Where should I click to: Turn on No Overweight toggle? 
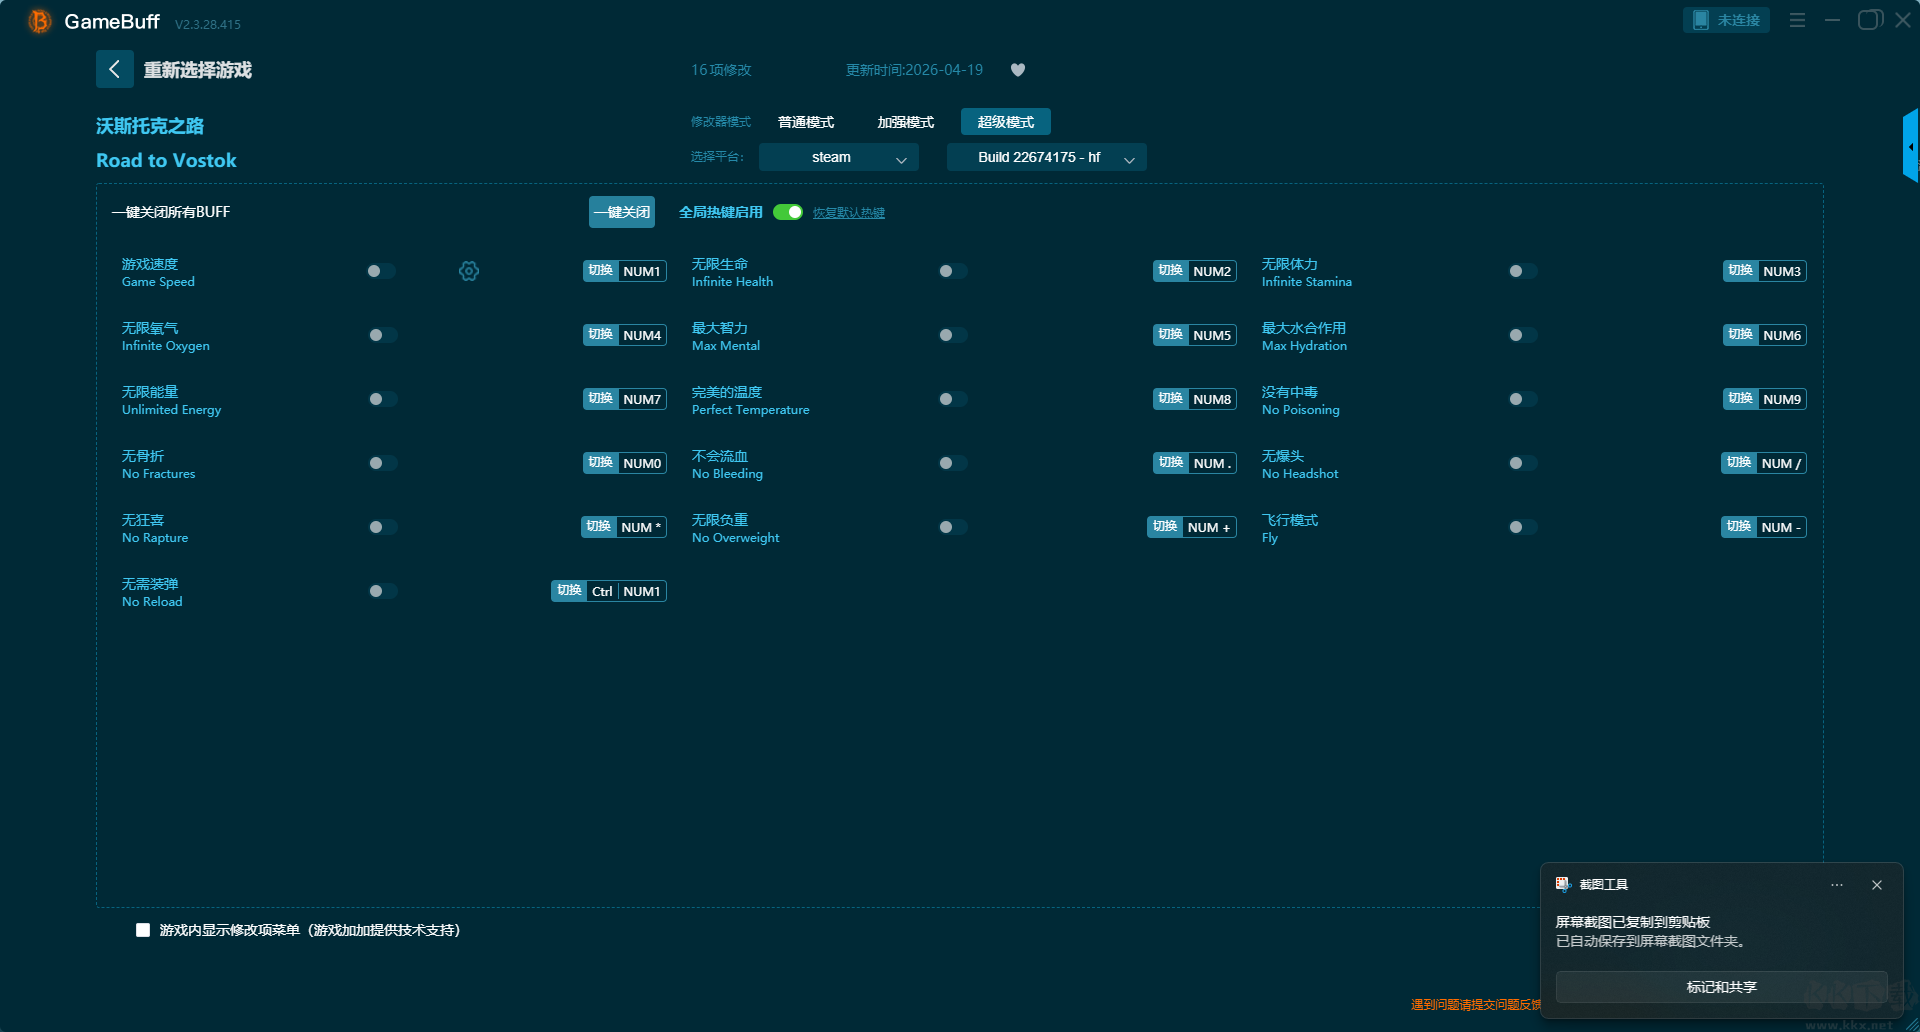(x=953, y=527)
